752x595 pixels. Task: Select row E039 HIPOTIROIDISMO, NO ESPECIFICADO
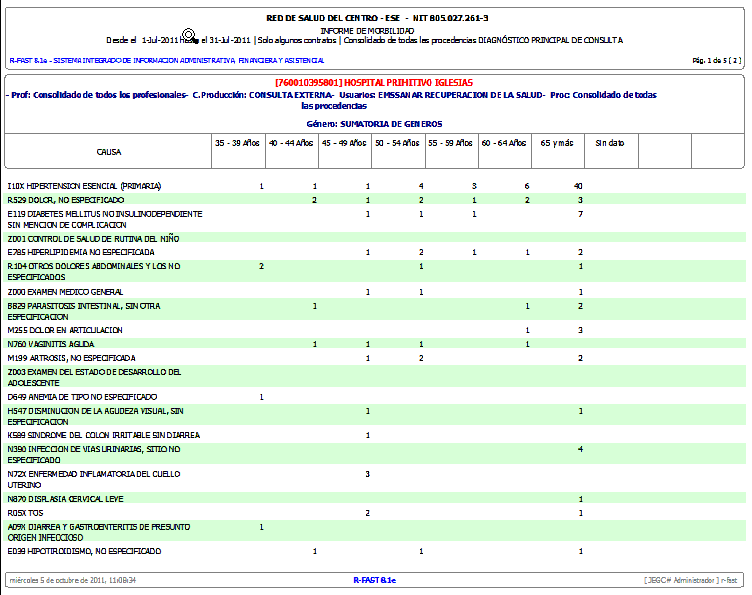coord(375,551)
